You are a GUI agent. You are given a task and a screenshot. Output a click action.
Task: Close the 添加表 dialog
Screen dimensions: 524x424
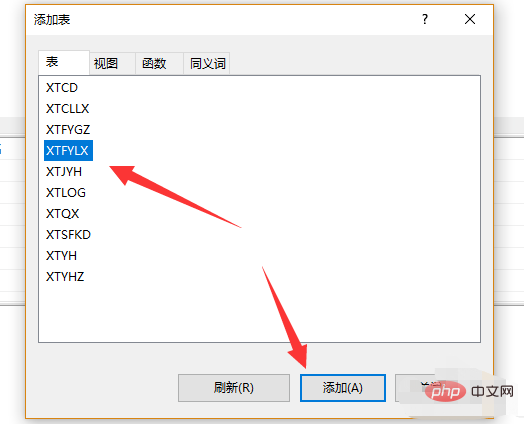pos(470,19)
